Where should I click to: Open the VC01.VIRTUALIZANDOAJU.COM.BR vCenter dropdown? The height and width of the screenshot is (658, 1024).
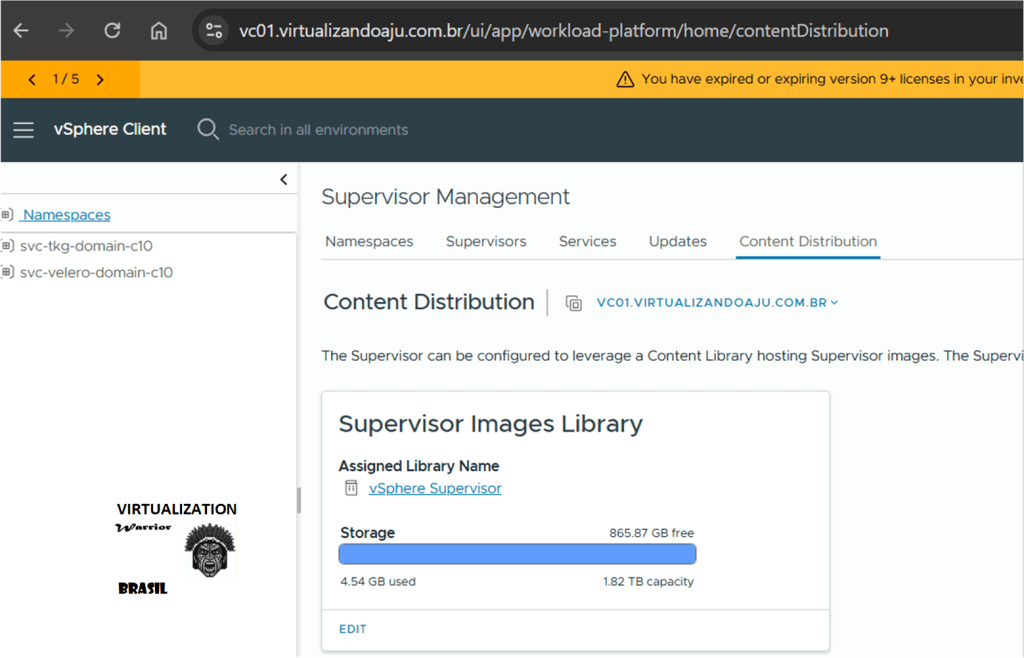tap(717, 303)
